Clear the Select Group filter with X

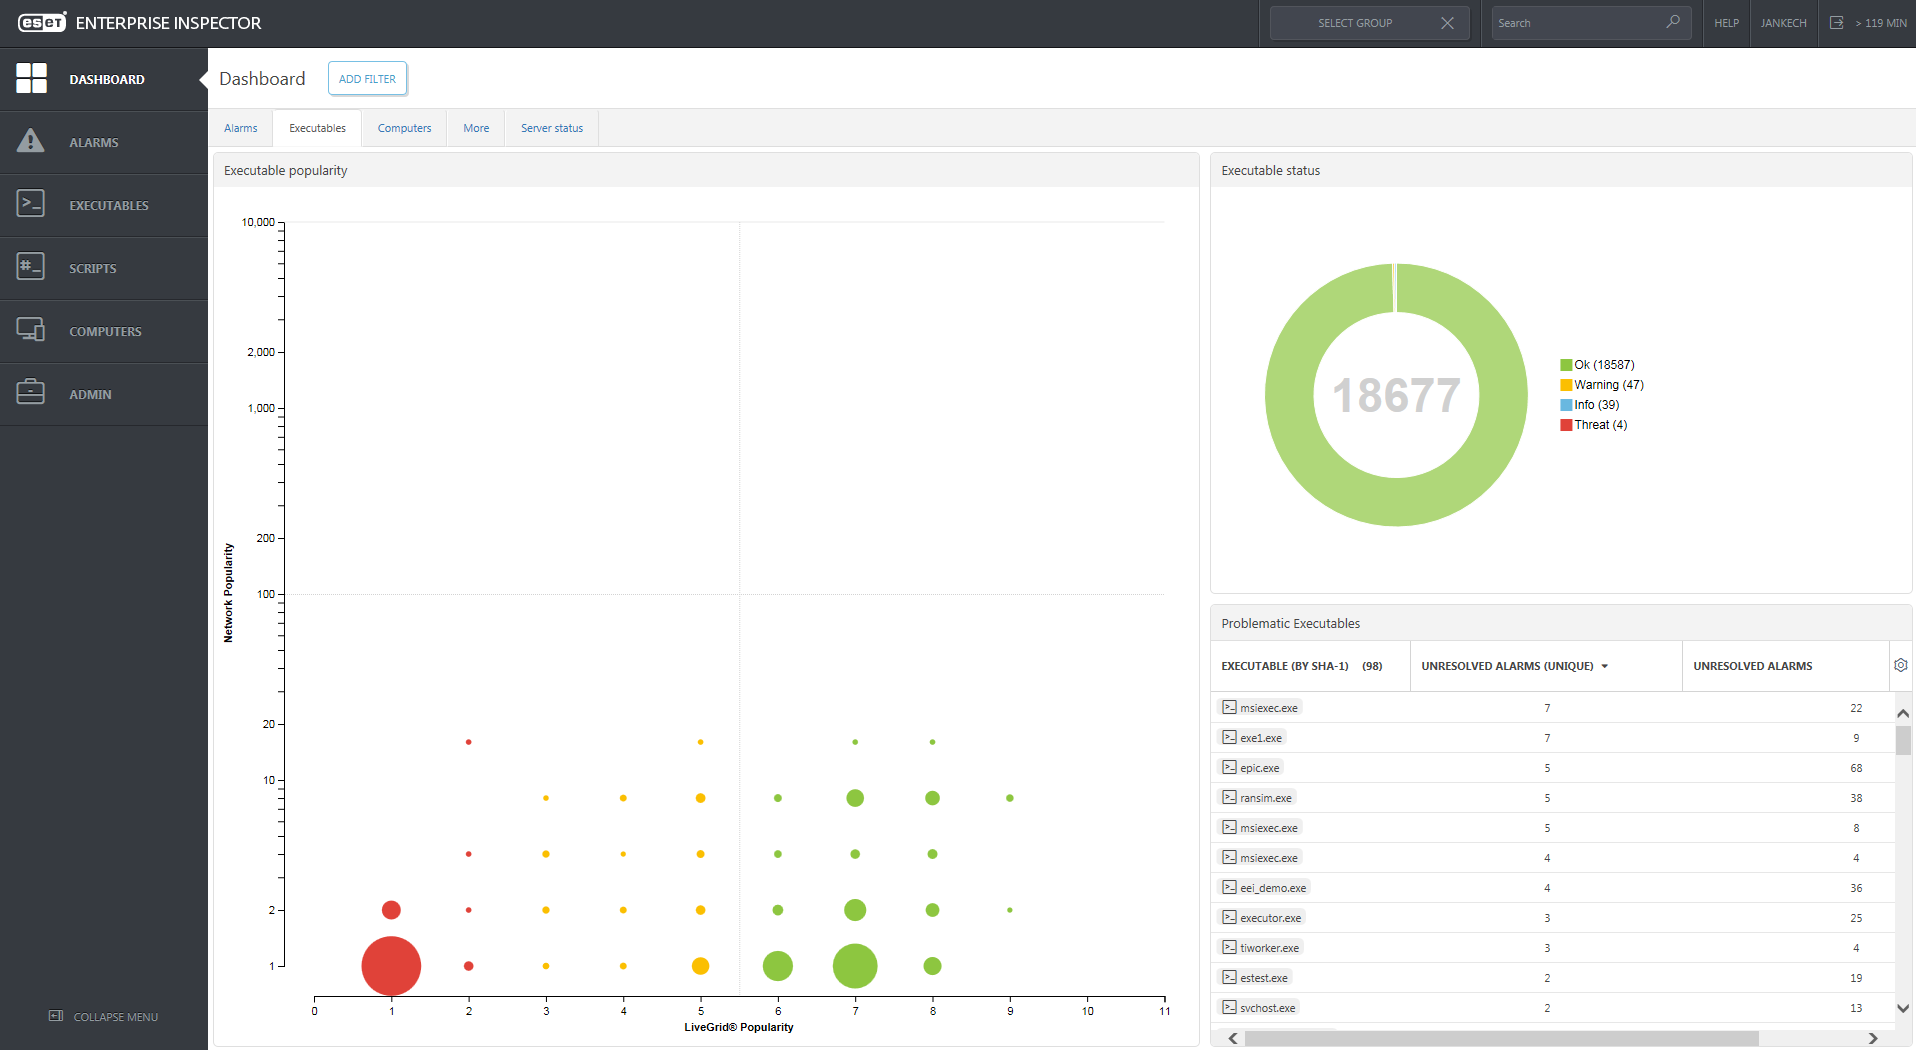1447,23
